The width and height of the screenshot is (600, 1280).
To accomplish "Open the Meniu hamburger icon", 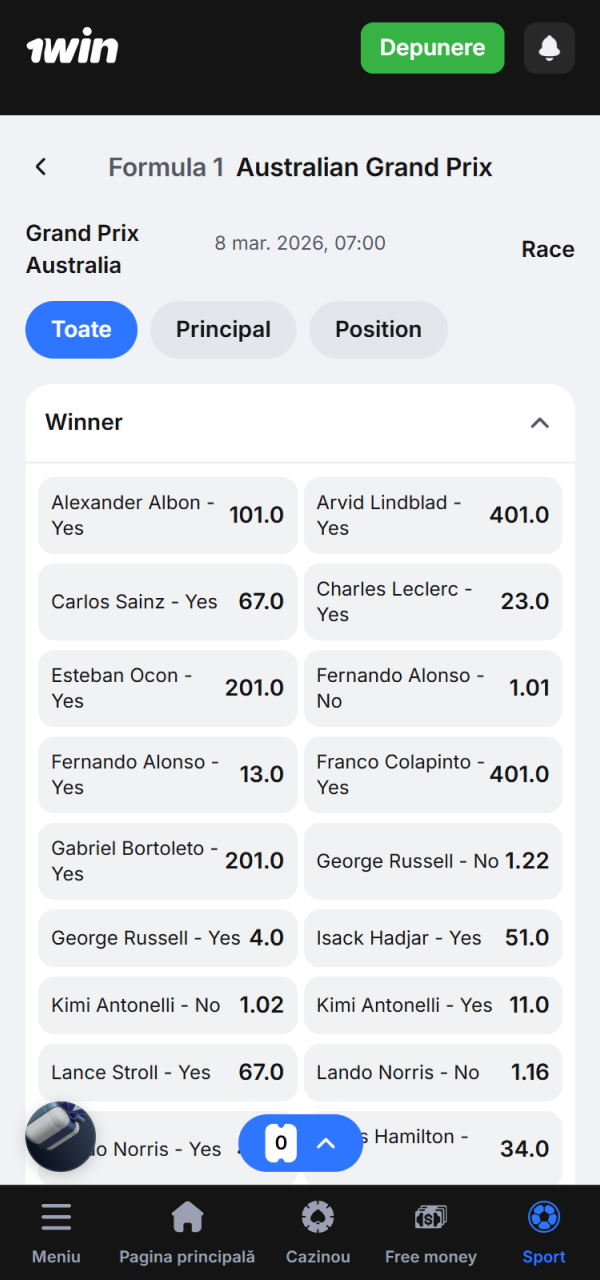I will (56, 1217).
